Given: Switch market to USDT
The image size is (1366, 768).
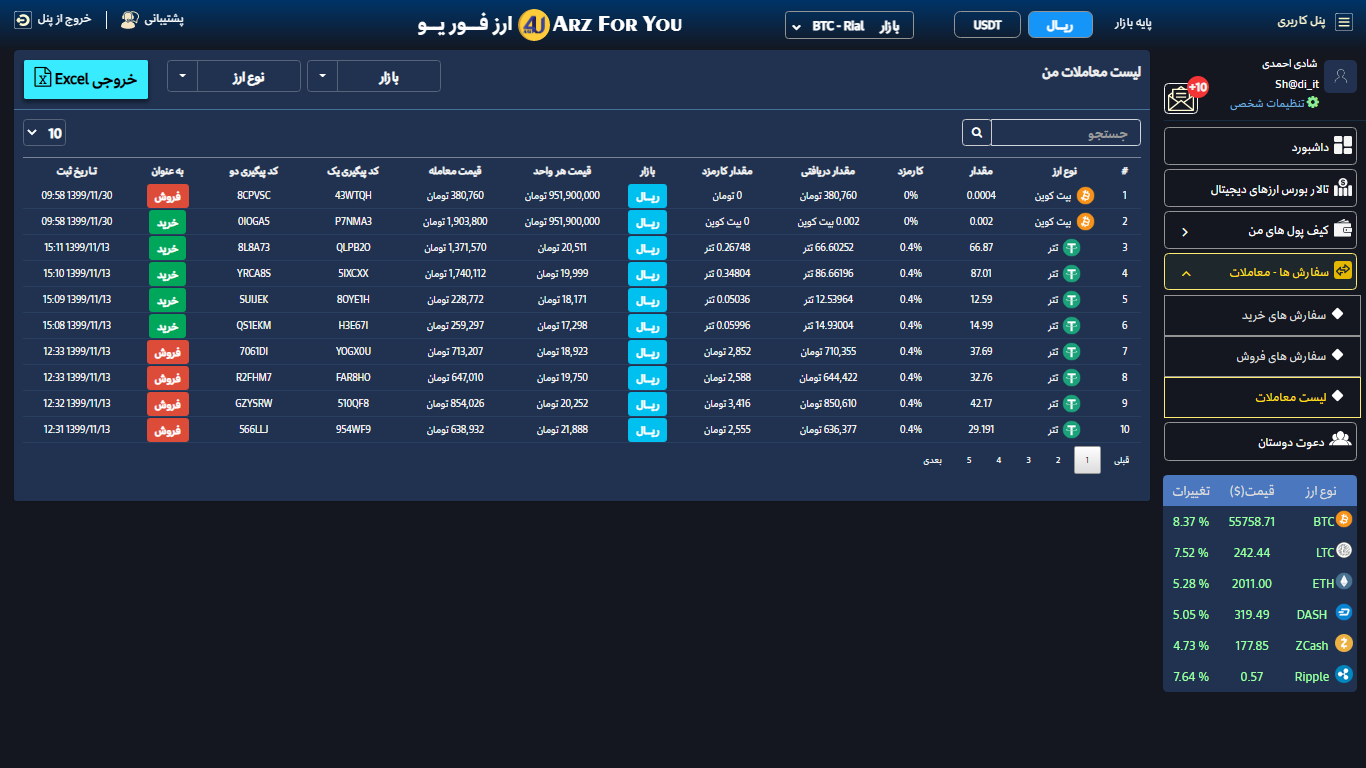Looking at the screenshot, I should coord(987,25).
